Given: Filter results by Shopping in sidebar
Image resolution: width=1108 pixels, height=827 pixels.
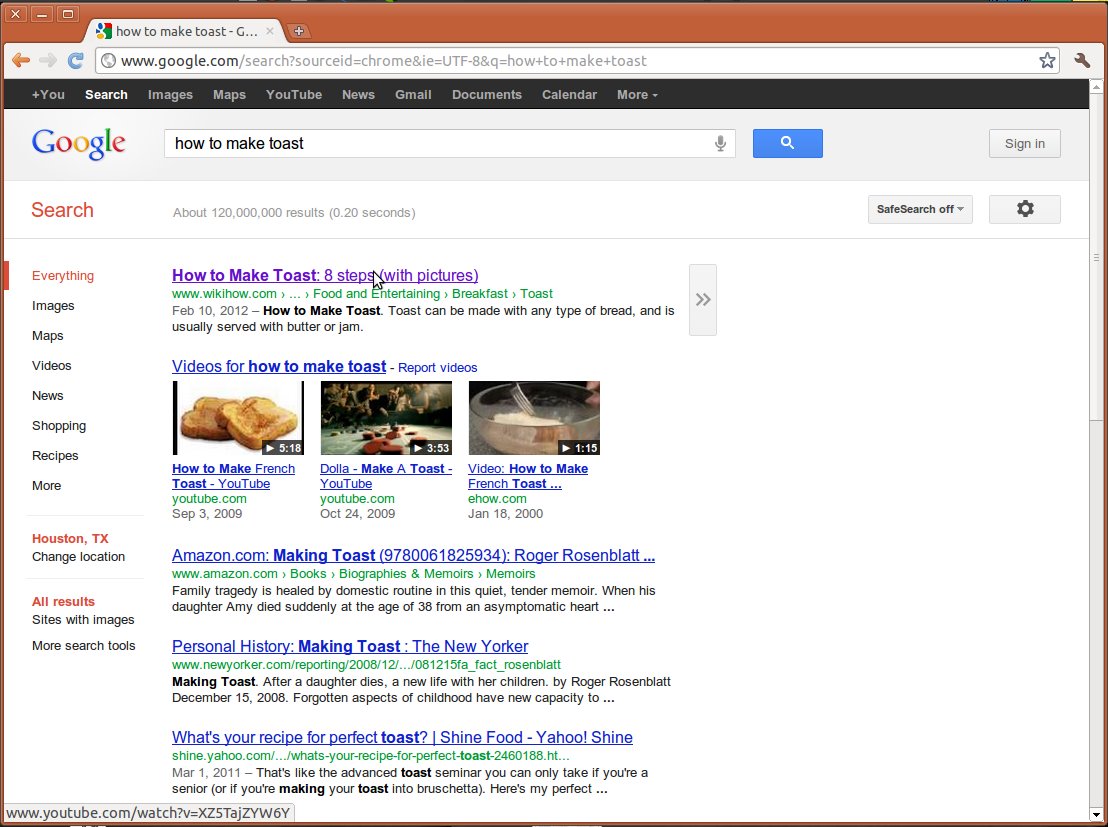Looking at the screenshot, I should coord(59,426).
